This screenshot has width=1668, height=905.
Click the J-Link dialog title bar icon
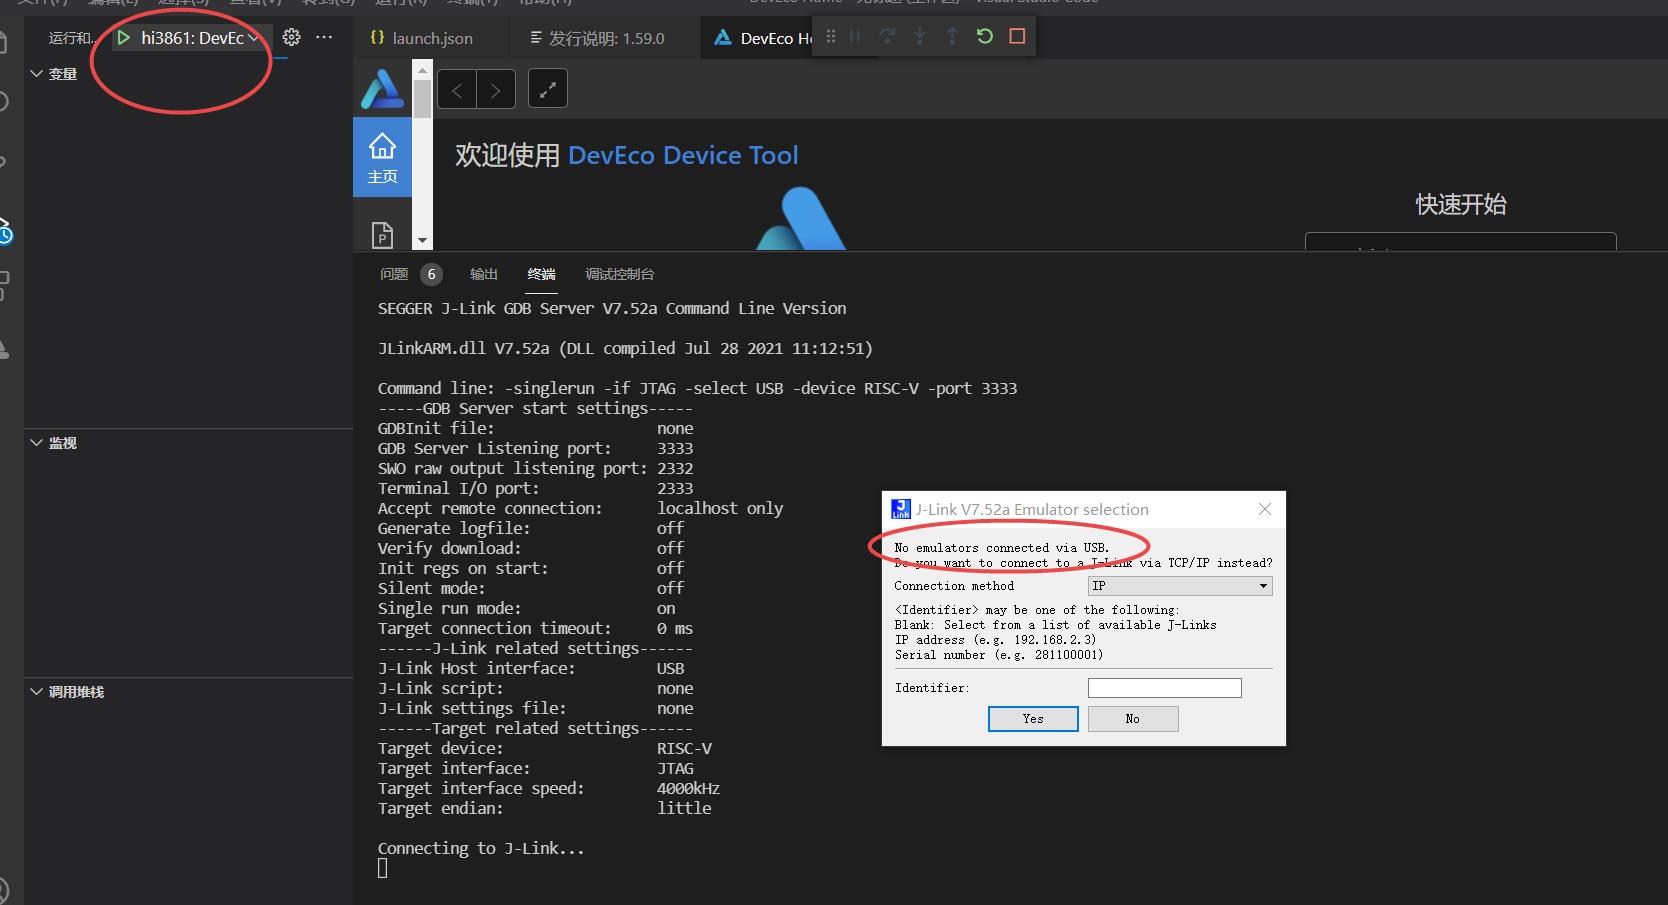(901, 509)
